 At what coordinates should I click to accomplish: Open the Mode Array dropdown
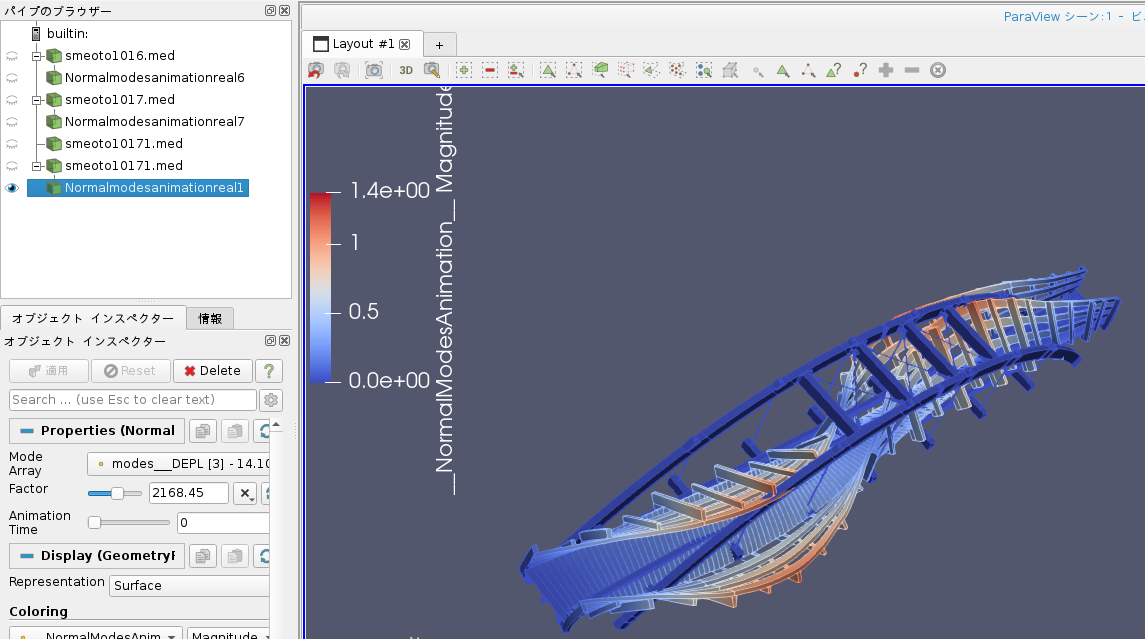pos(180,464)
